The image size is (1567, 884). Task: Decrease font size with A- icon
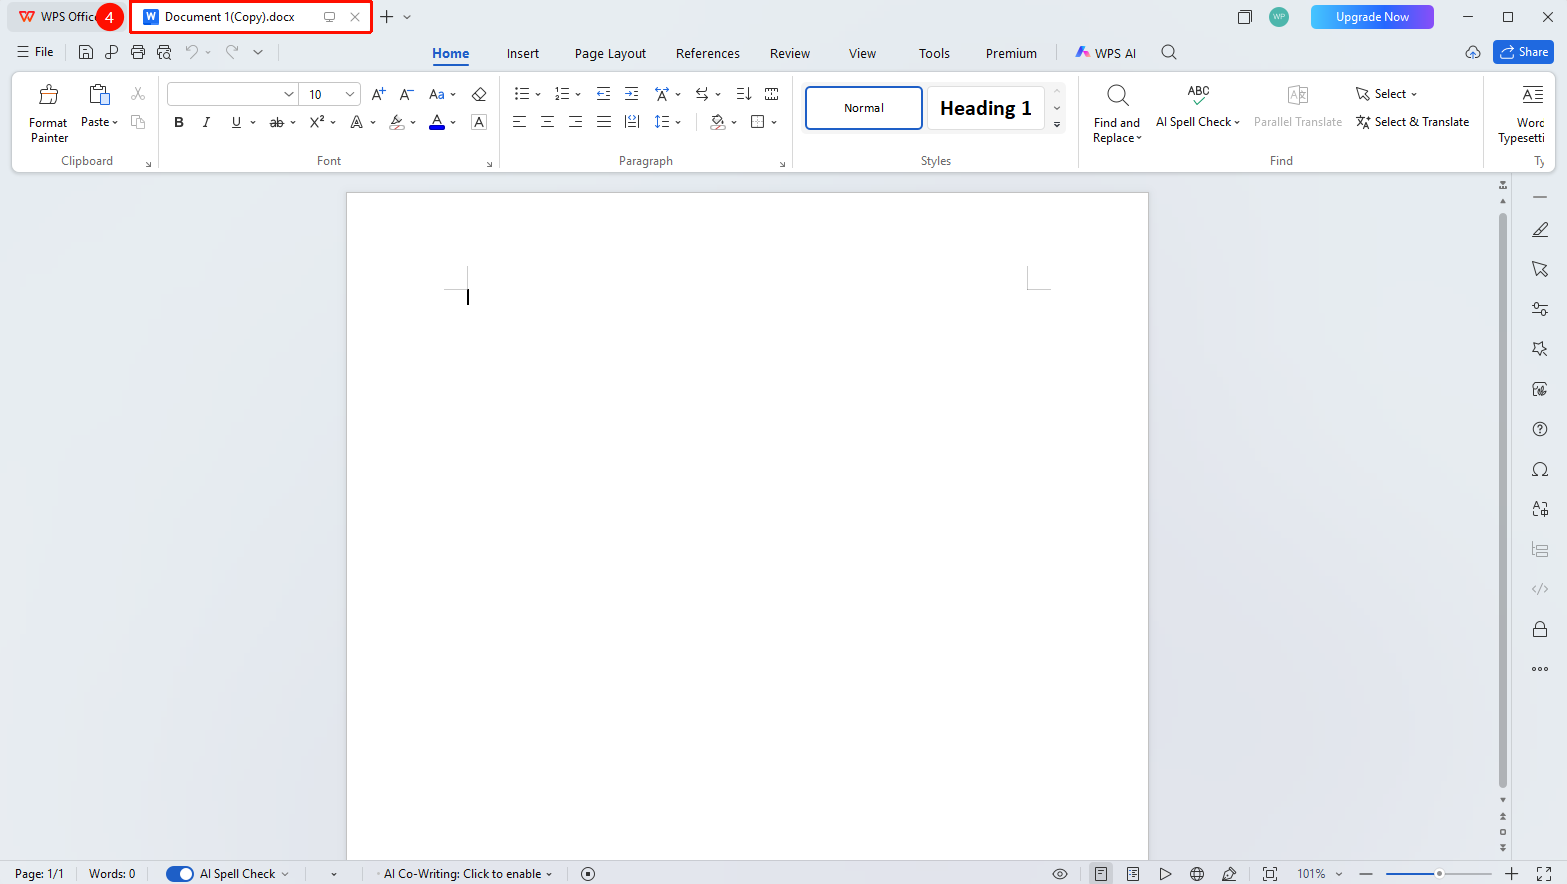tap(406, 94)
